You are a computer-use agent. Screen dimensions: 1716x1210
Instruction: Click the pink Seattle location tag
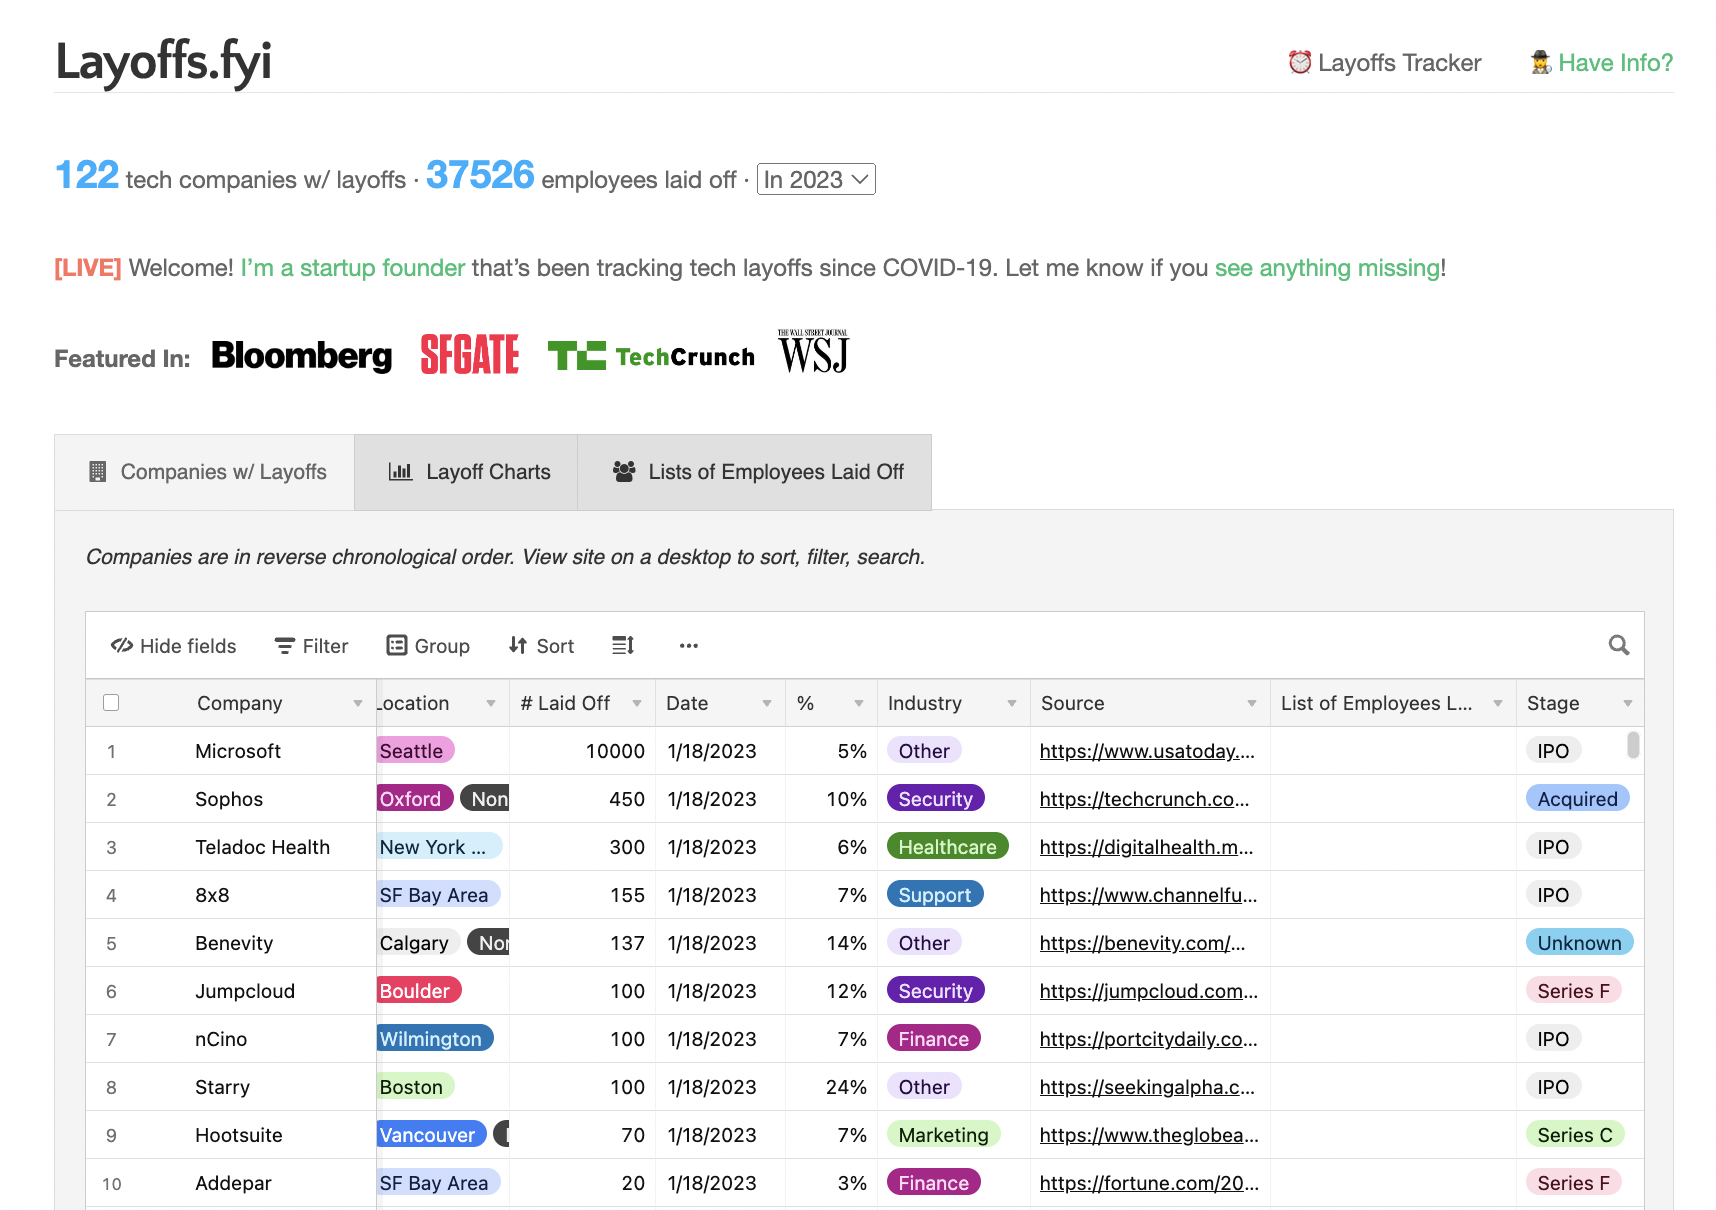click(415, 751)
